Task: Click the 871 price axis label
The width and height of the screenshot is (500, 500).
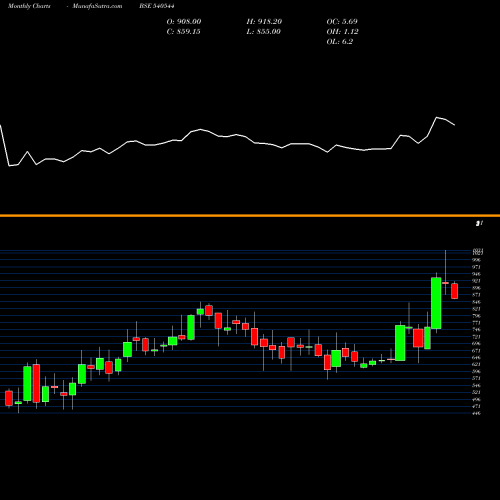Action: point(477,295)
